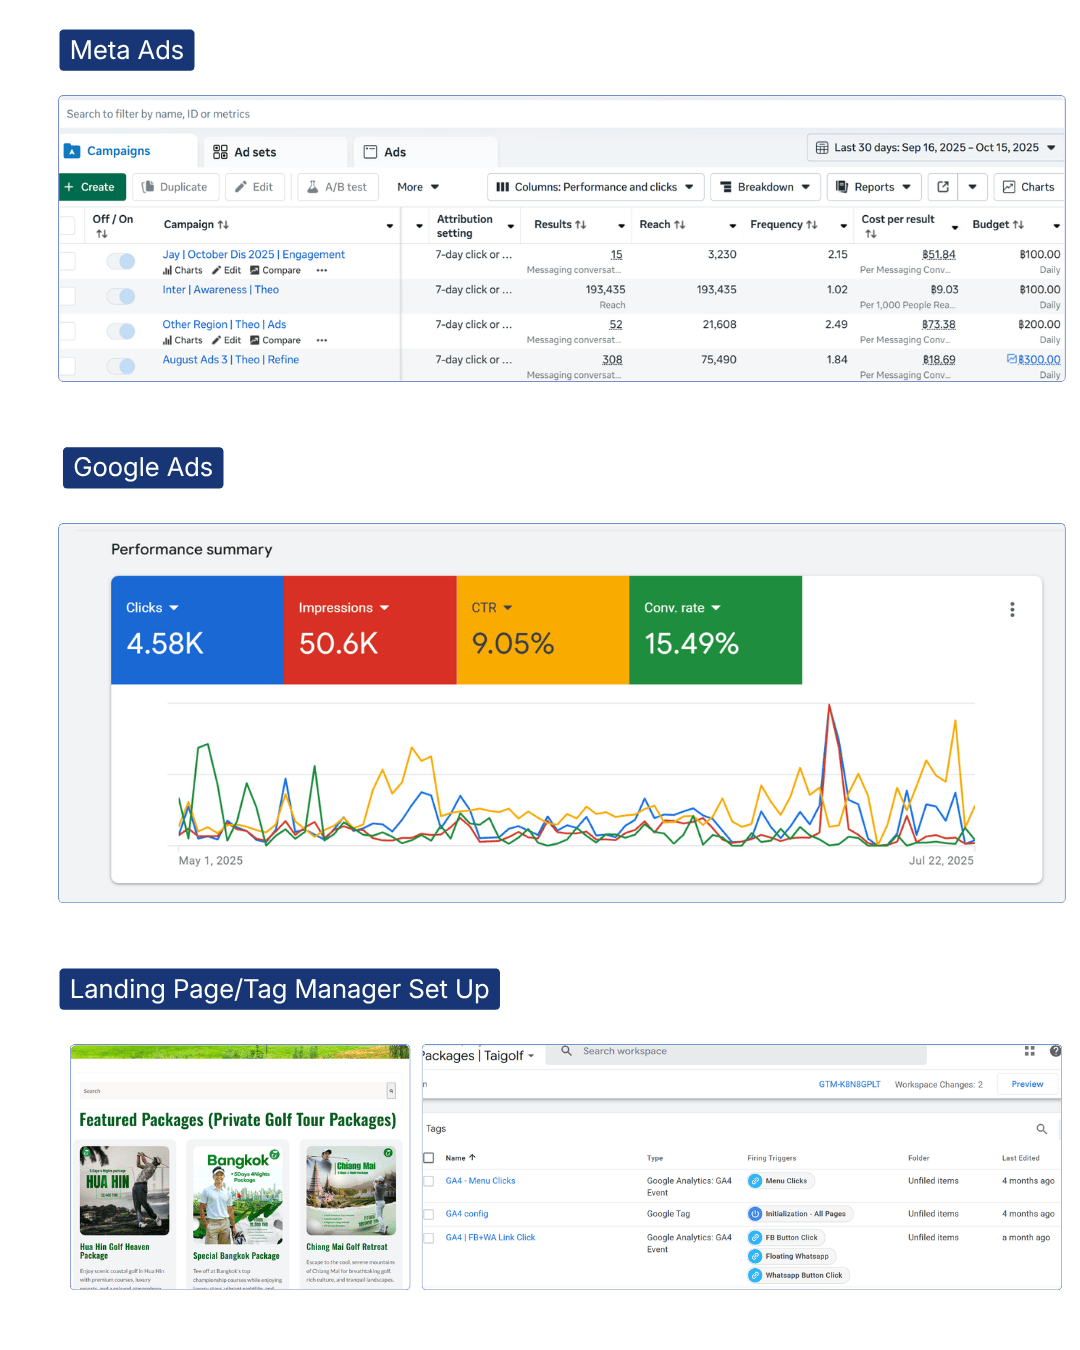The width and height of the screenshot is (1080, 1350).
Task: Open the Charts panel button
Action: [1029, 187]
